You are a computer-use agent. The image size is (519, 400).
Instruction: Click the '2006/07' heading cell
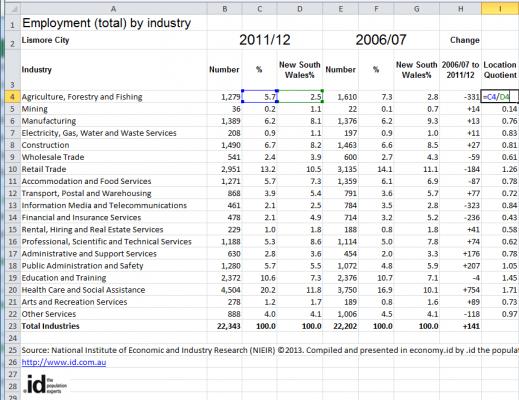click(x=381, y=40)
